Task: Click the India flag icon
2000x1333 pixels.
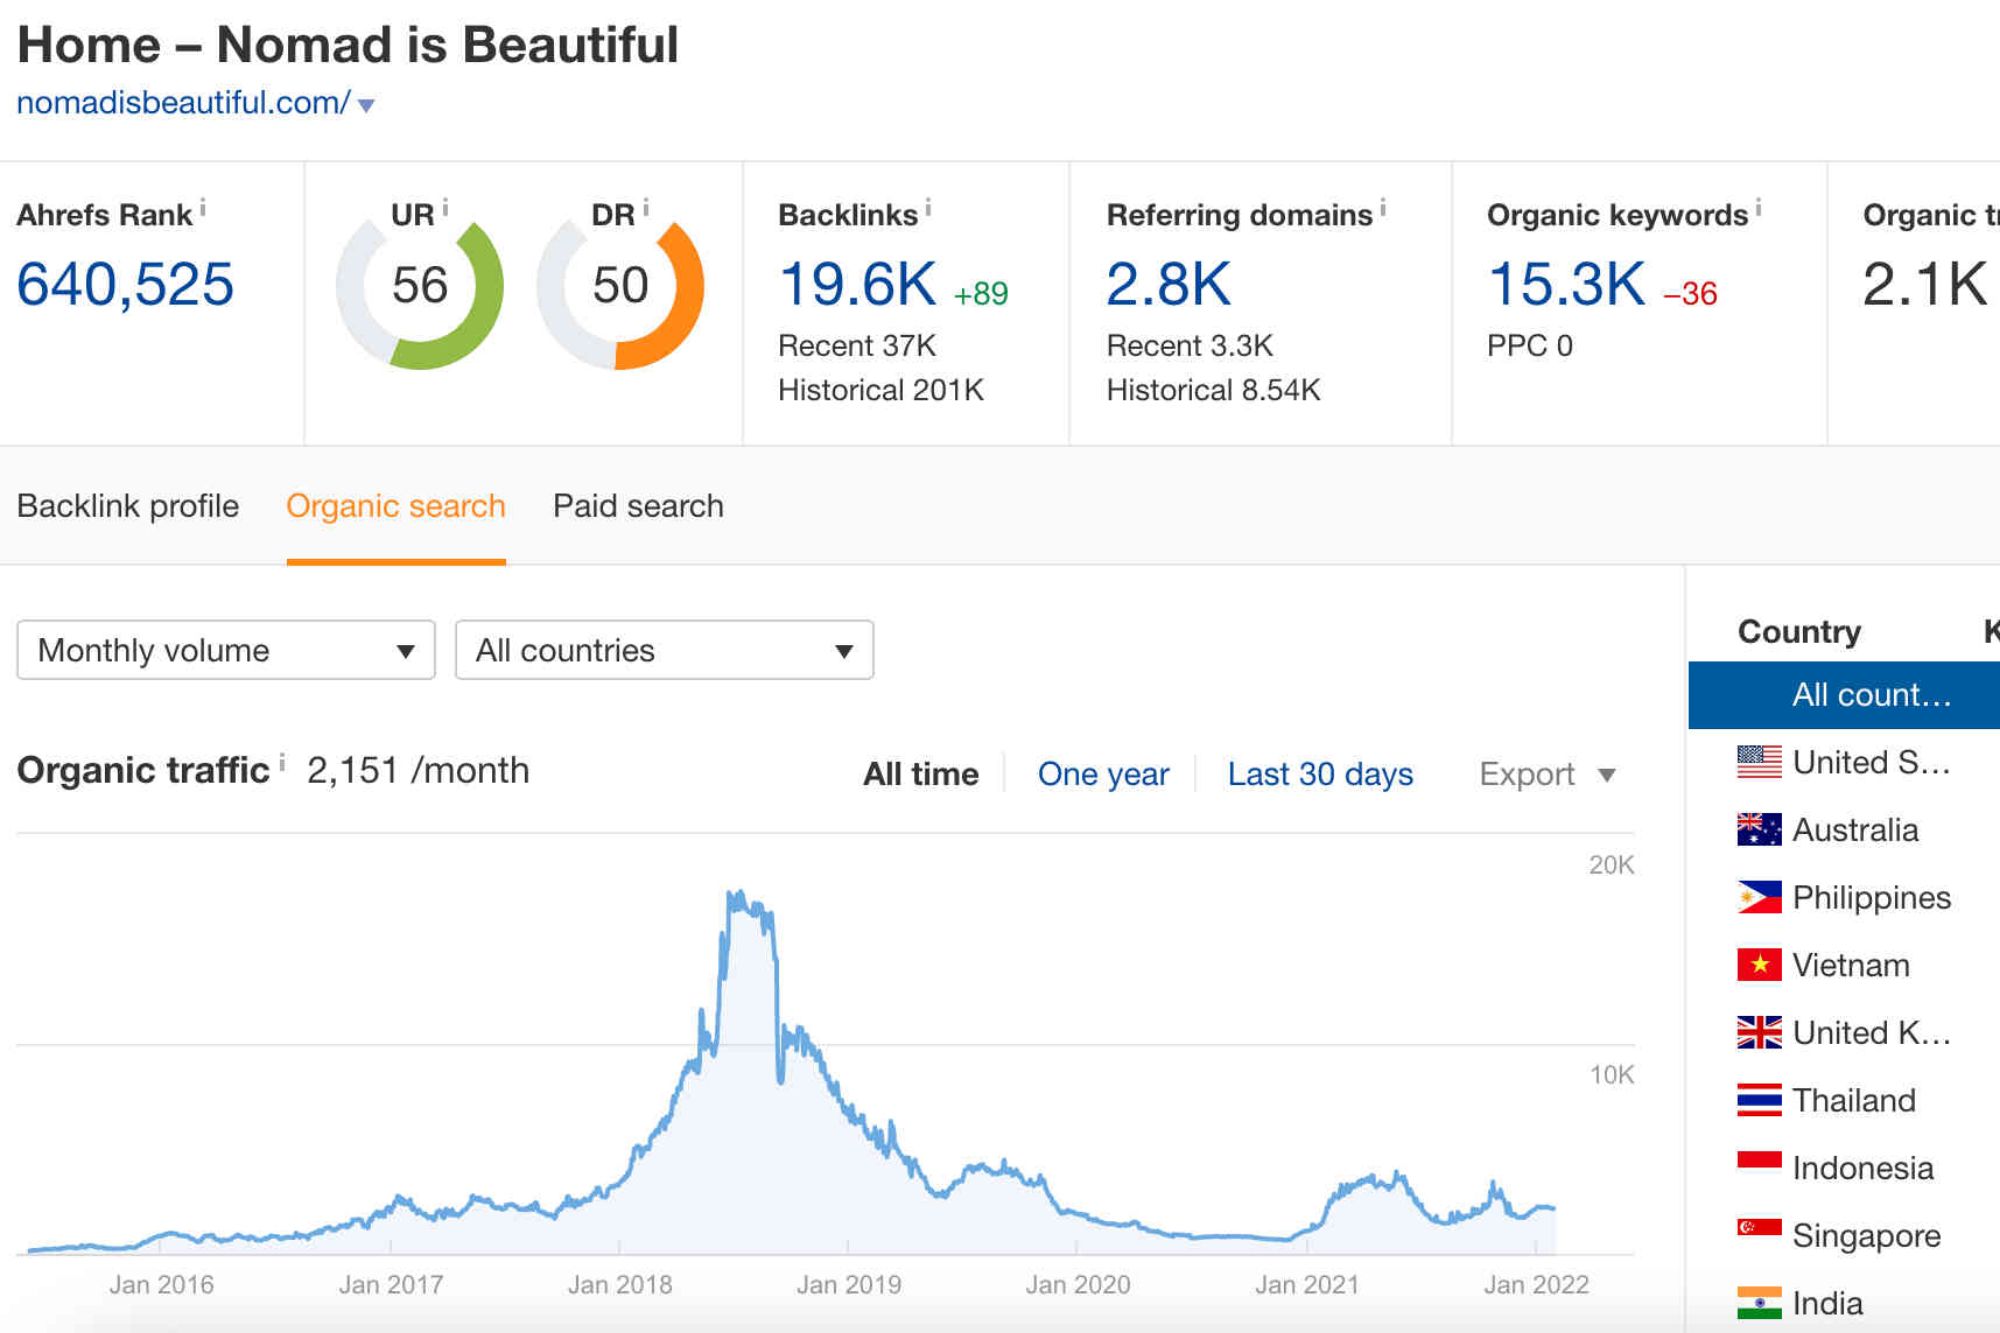Action: pyautogui.click(x=1759, y=1303)
